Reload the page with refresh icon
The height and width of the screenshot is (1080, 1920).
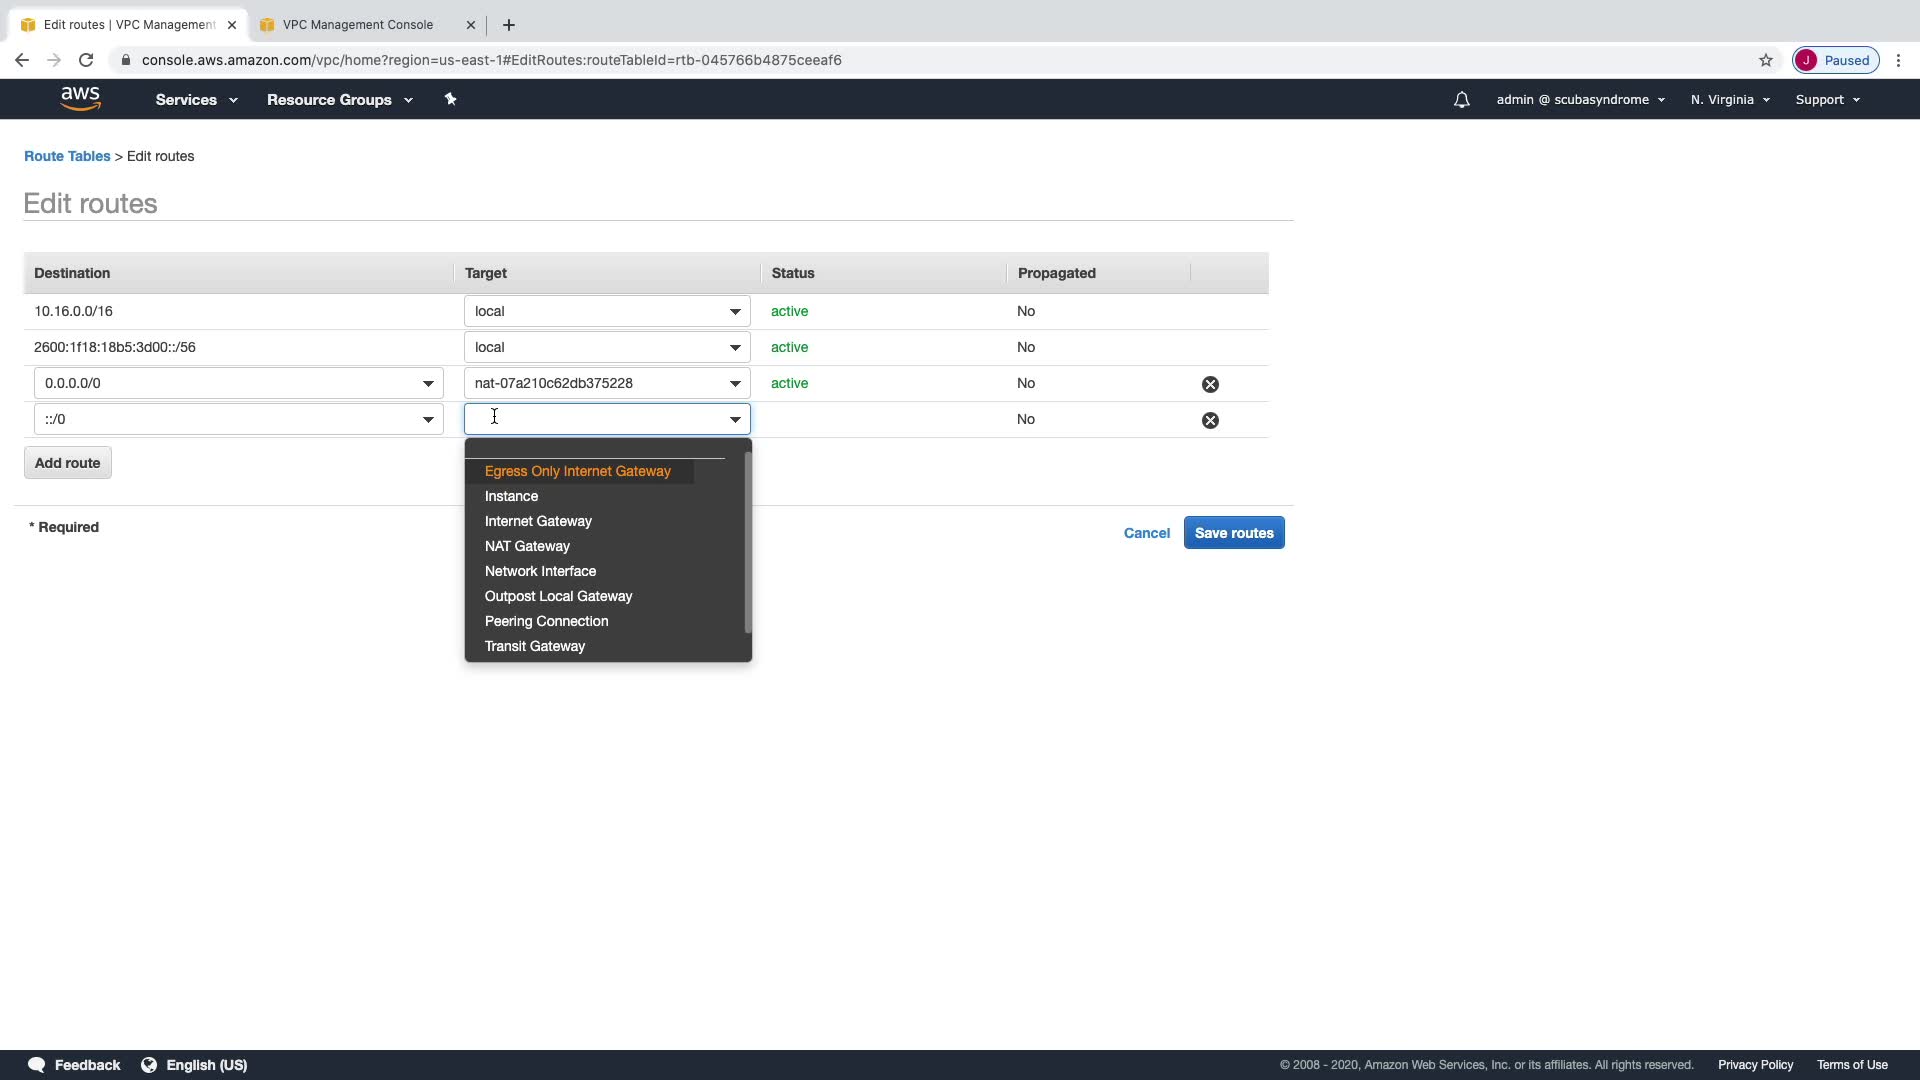(86, 60)
